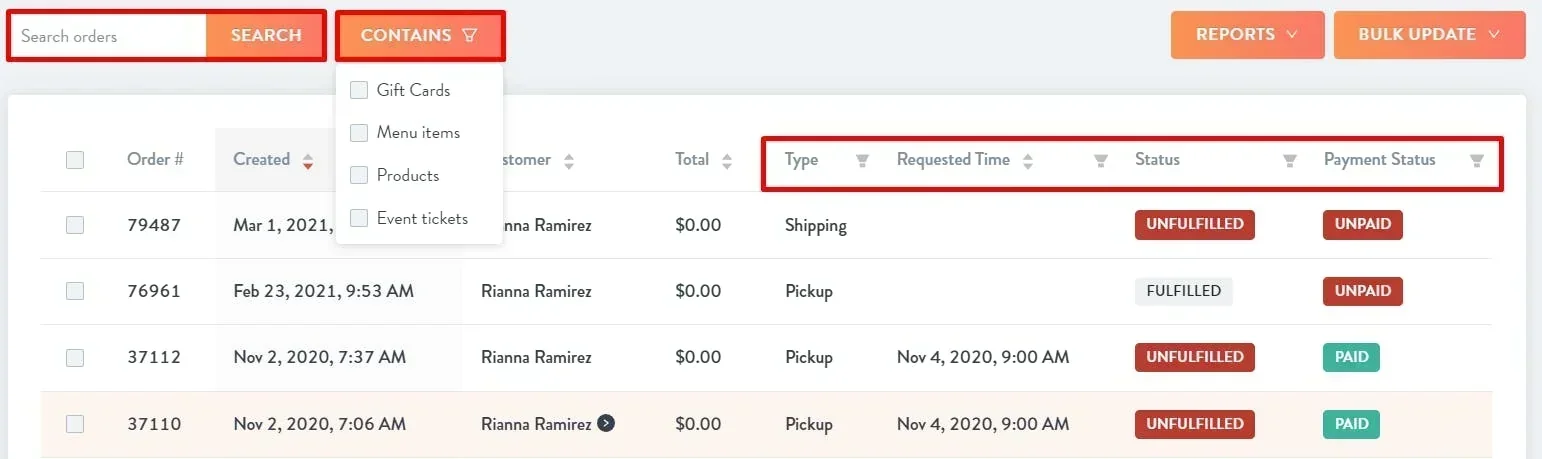Sort by Customer column arrows
1542x459 pixels.
tap(569, 160)
